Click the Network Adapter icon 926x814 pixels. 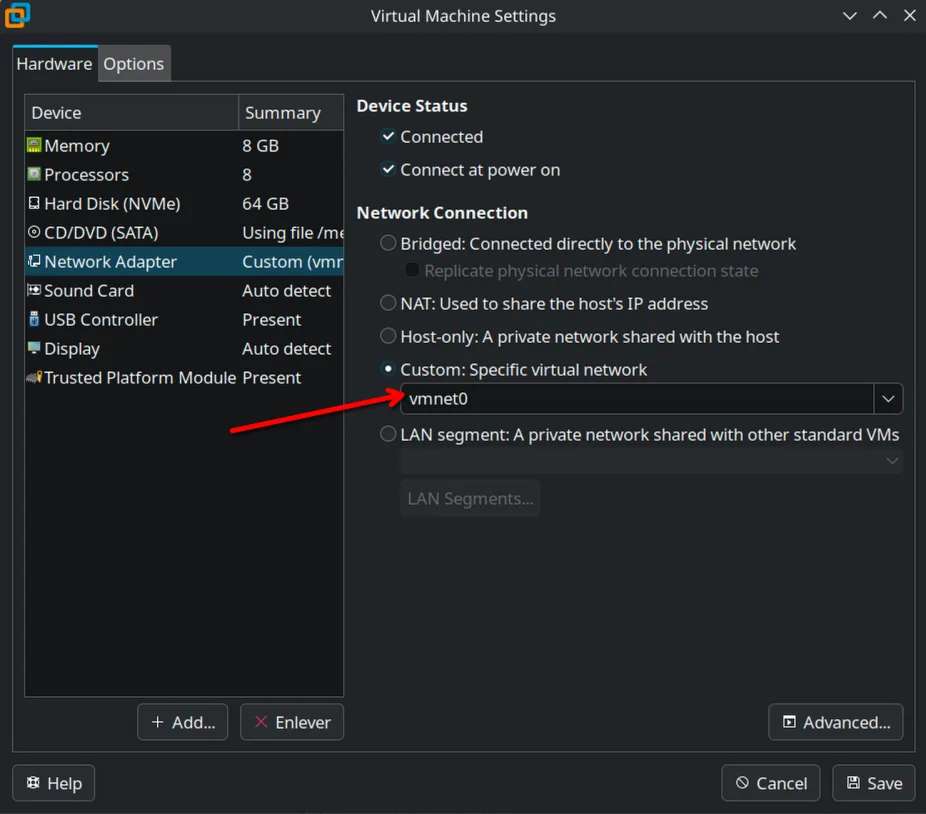click(34, 261)
